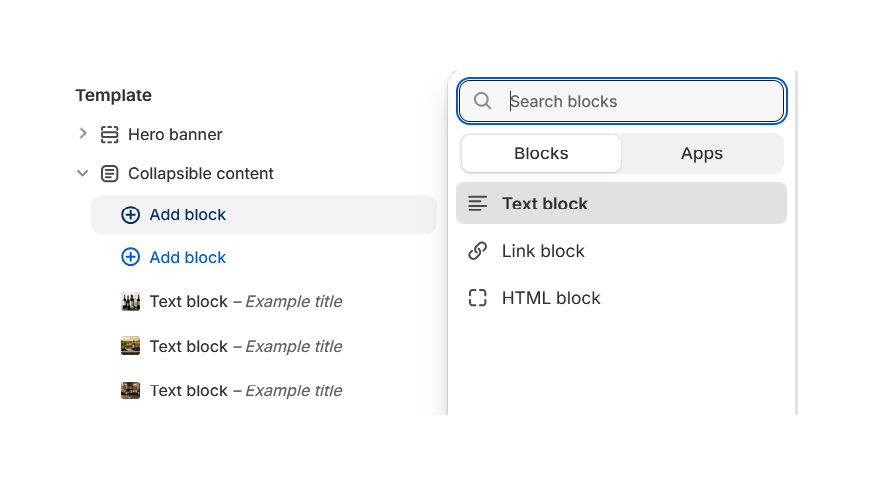Image resolution: width=877 pixels, height=492 pixels.
Task: Open the Text block with brown shop thumbnail
Action: pos(232,391)
